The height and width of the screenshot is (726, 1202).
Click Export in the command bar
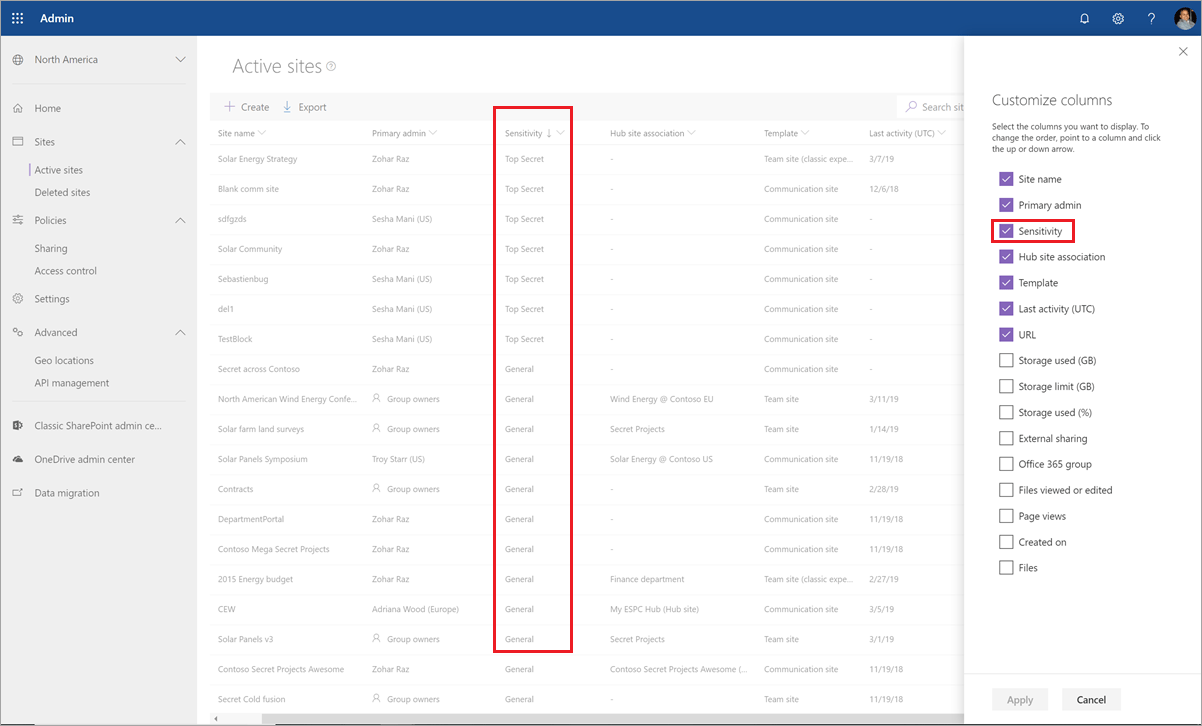(x=304, y=107)
